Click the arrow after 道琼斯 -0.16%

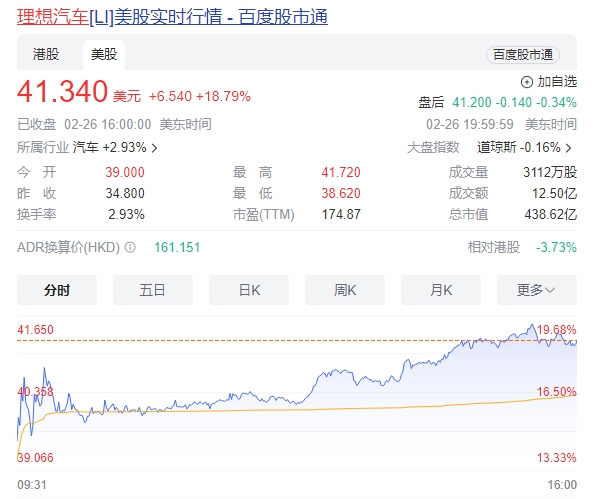coord(572,148)
